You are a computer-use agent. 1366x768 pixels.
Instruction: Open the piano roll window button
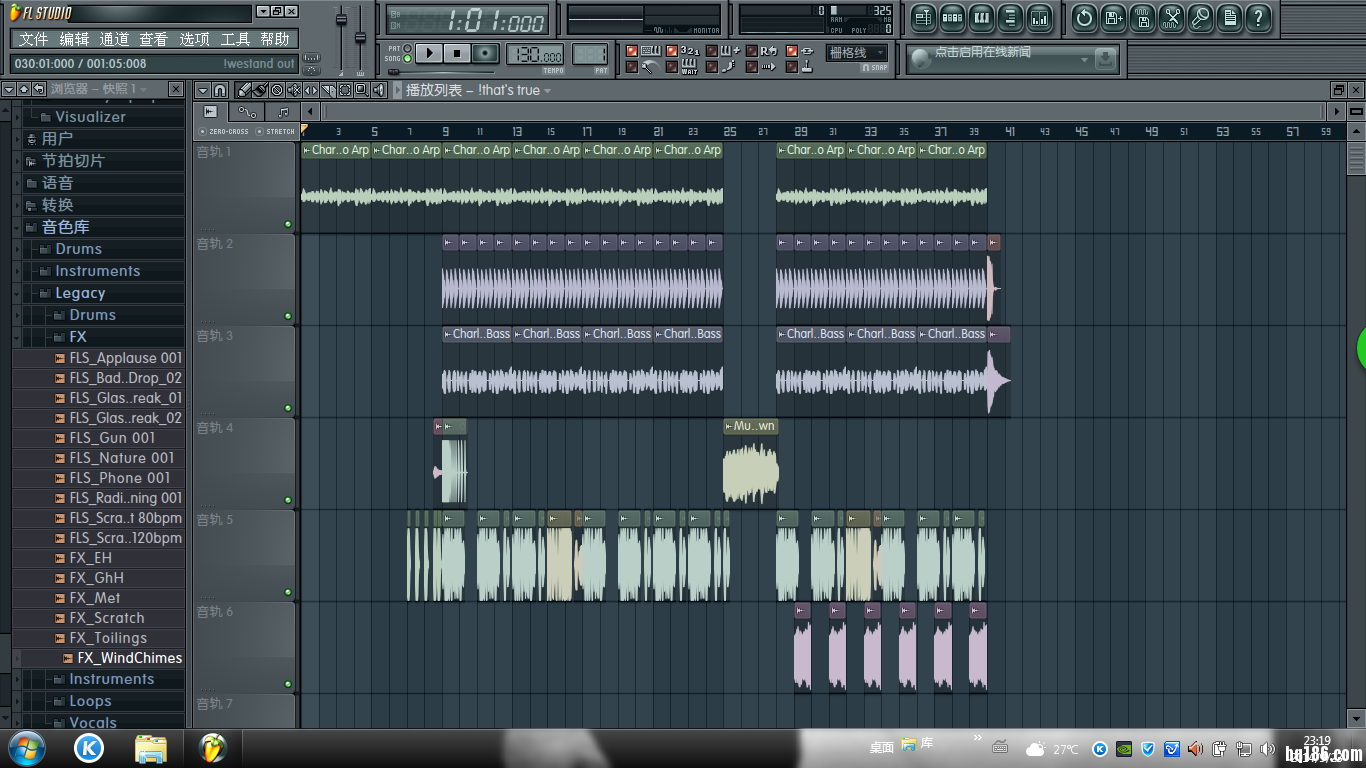(981, 18)
